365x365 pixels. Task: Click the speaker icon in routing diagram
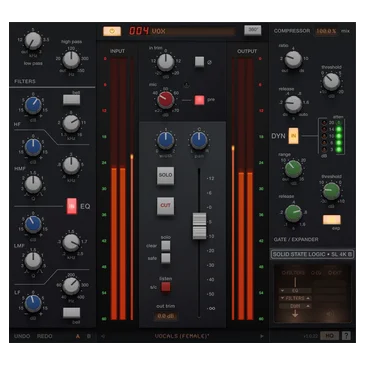(330, 314)
